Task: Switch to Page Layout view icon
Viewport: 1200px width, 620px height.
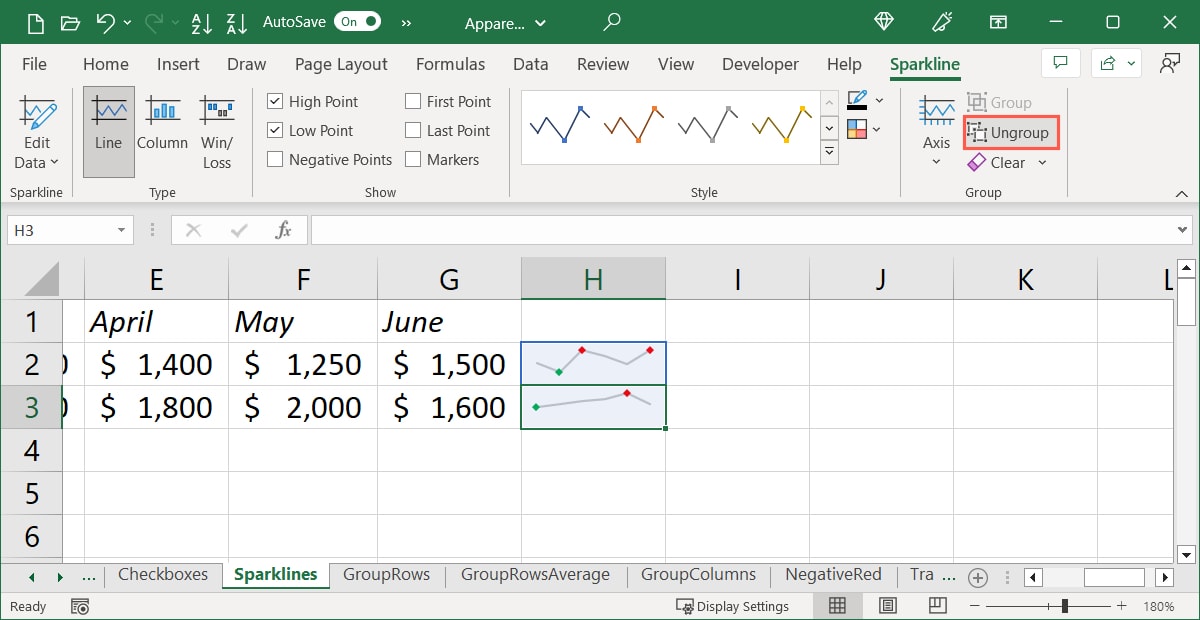Action: point(887,605)
